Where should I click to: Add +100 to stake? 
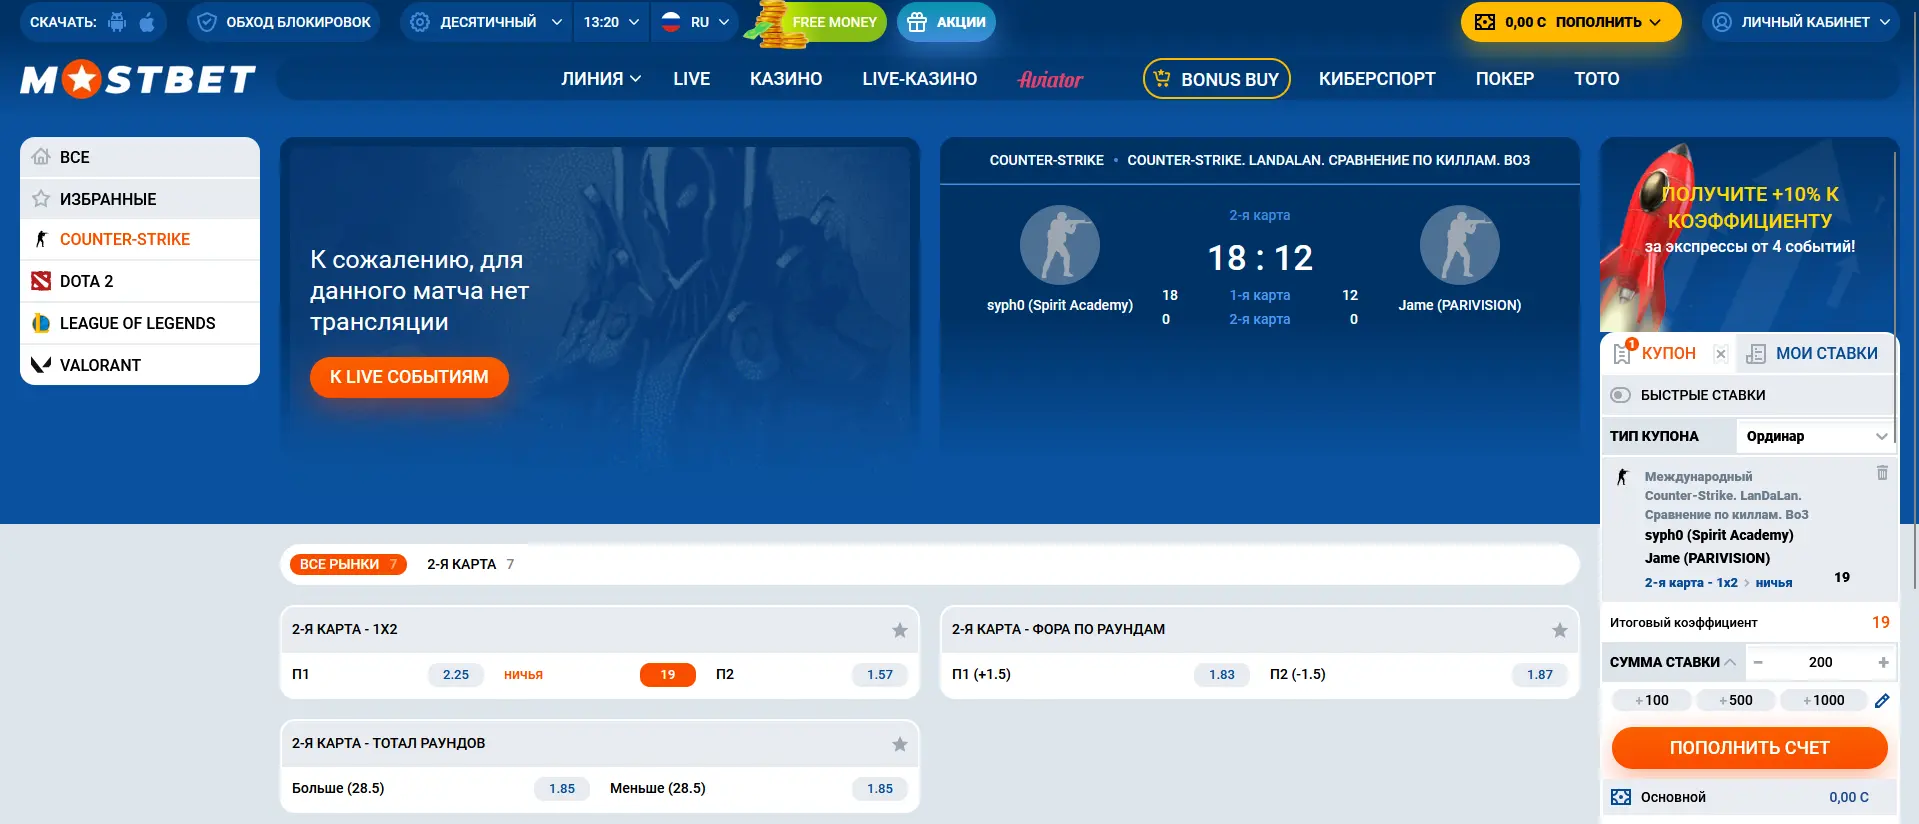pyautogui.click(x=1652, y=700)
